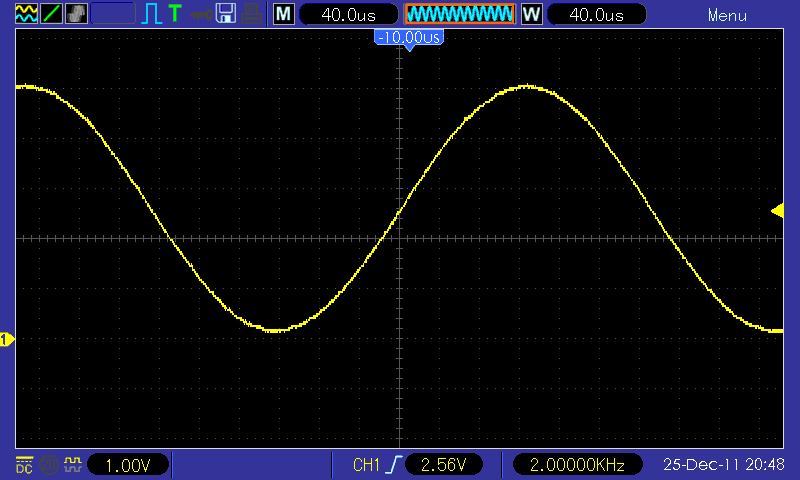This screenshot has height=480, width=800.
Task: Click the dual sine wave icon
Action: click(26, 14)
